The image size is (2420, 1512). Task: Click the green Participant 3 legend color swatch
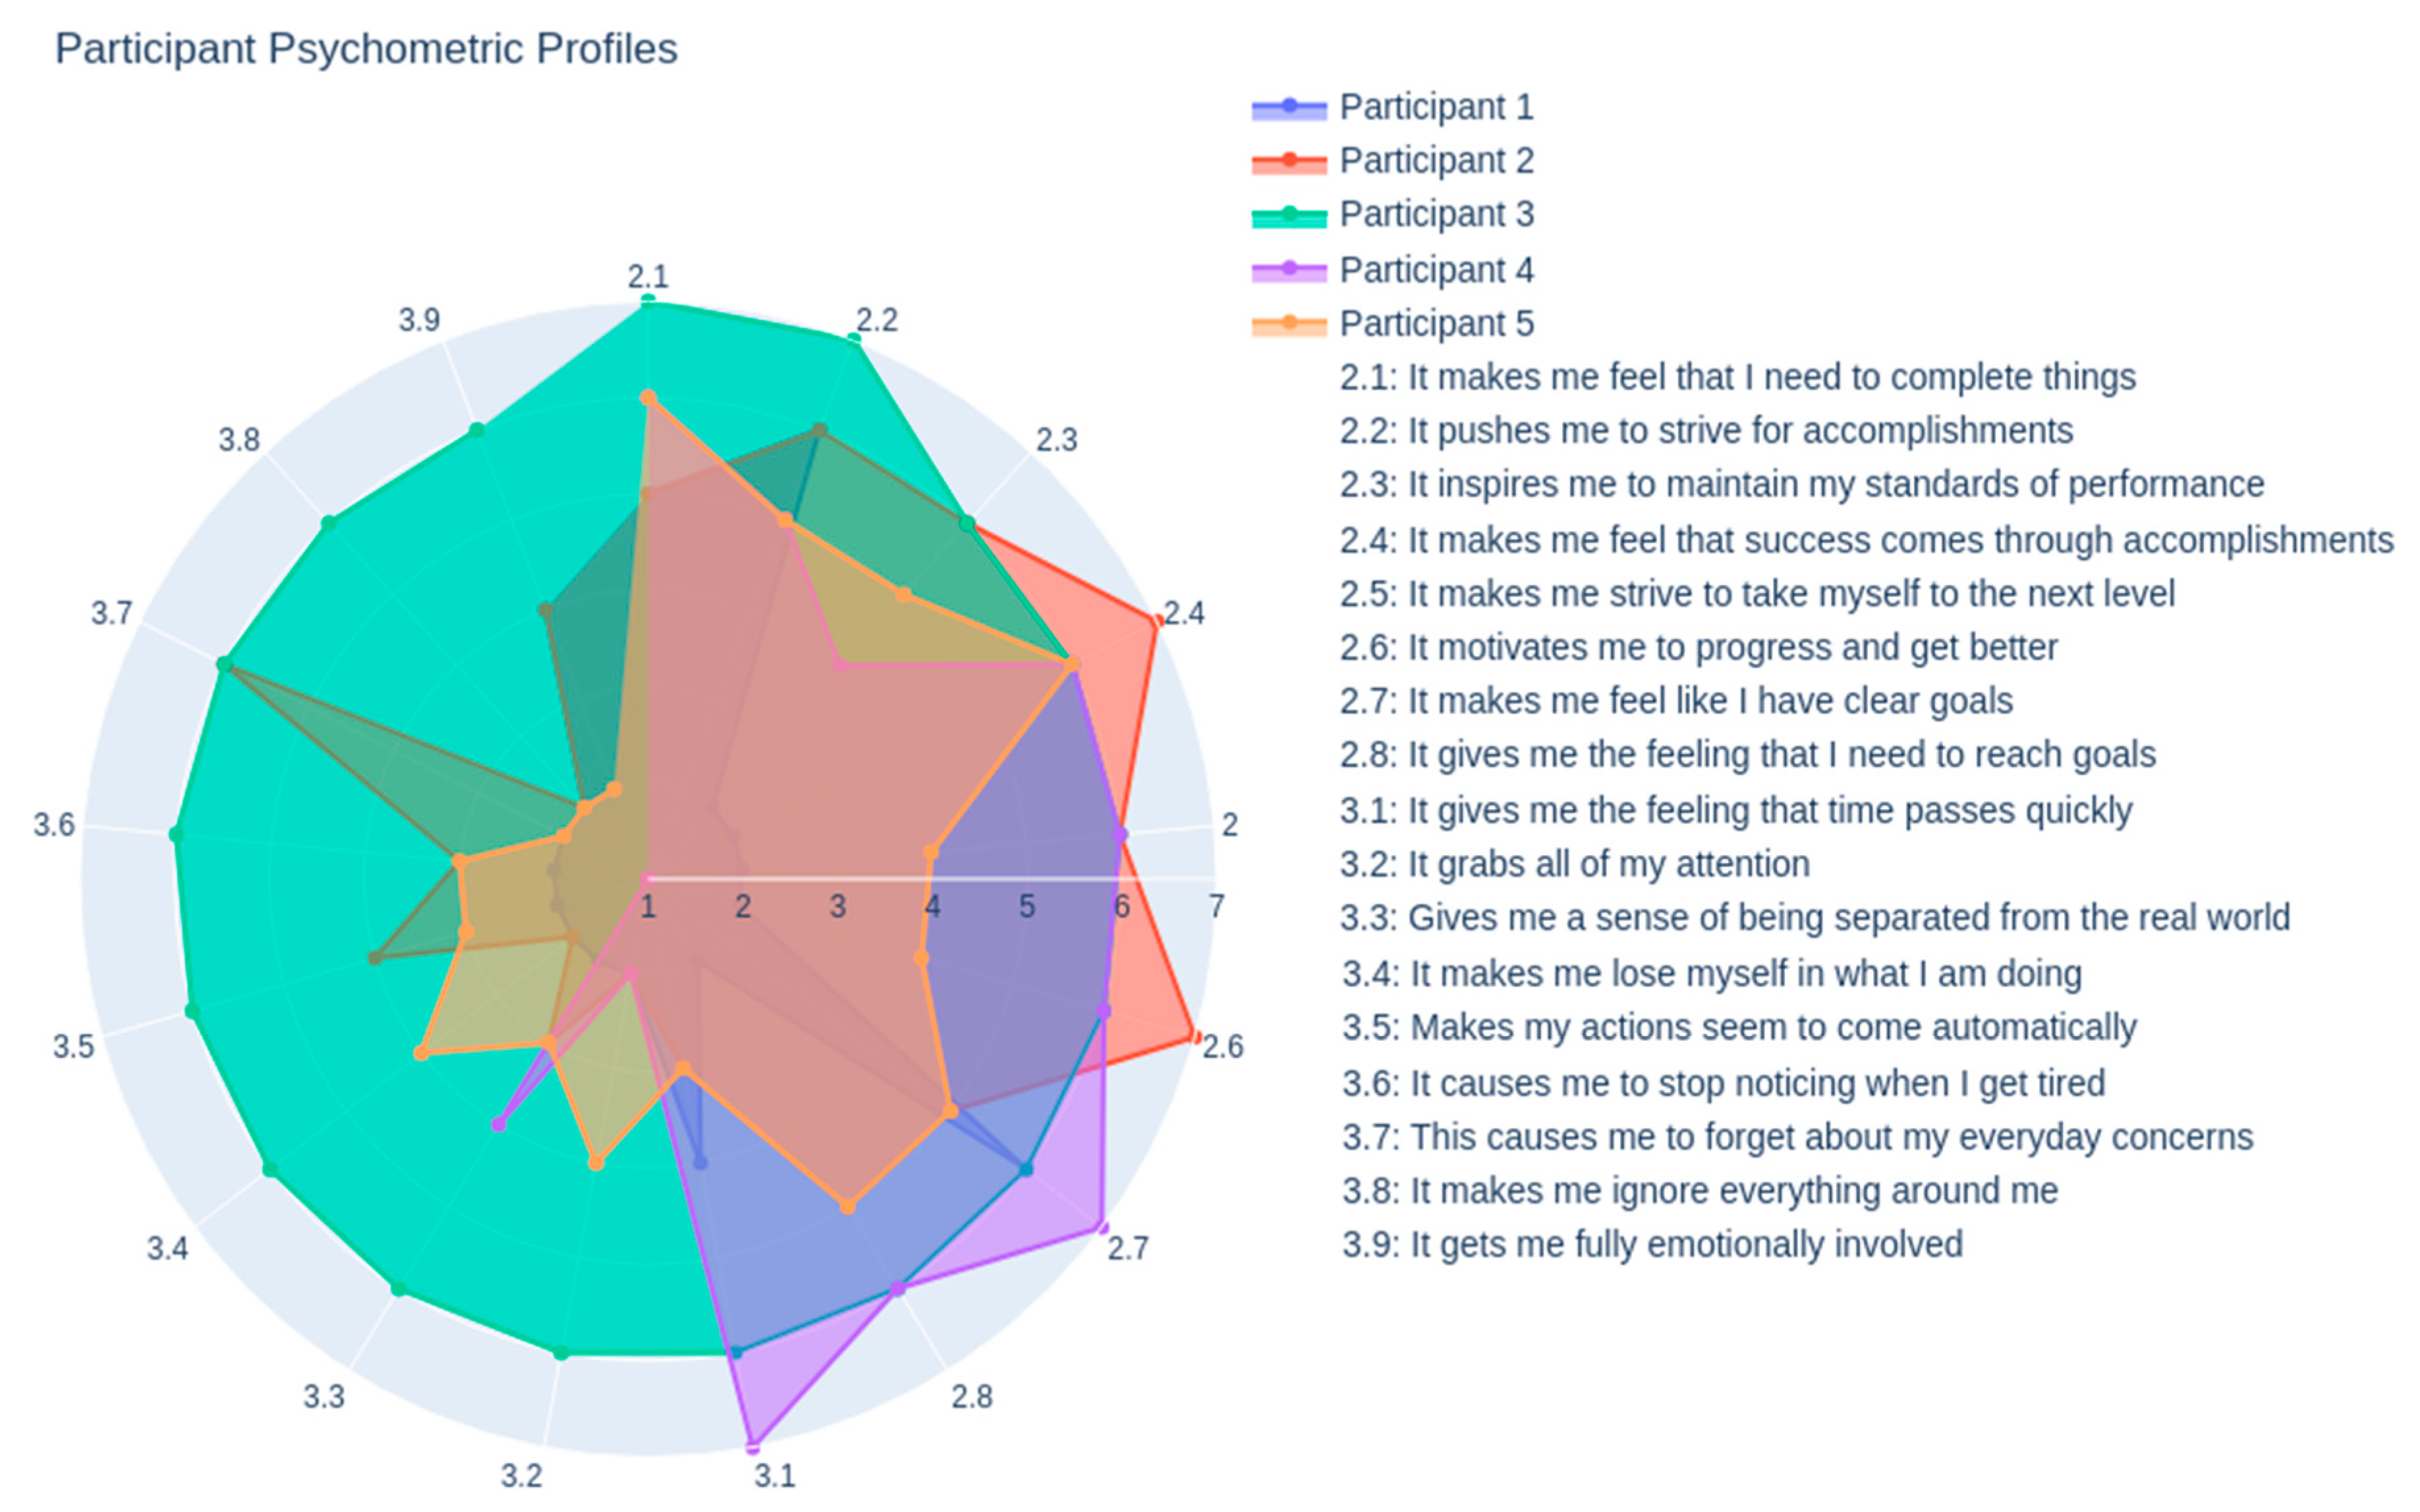(x=1288, y=215)
